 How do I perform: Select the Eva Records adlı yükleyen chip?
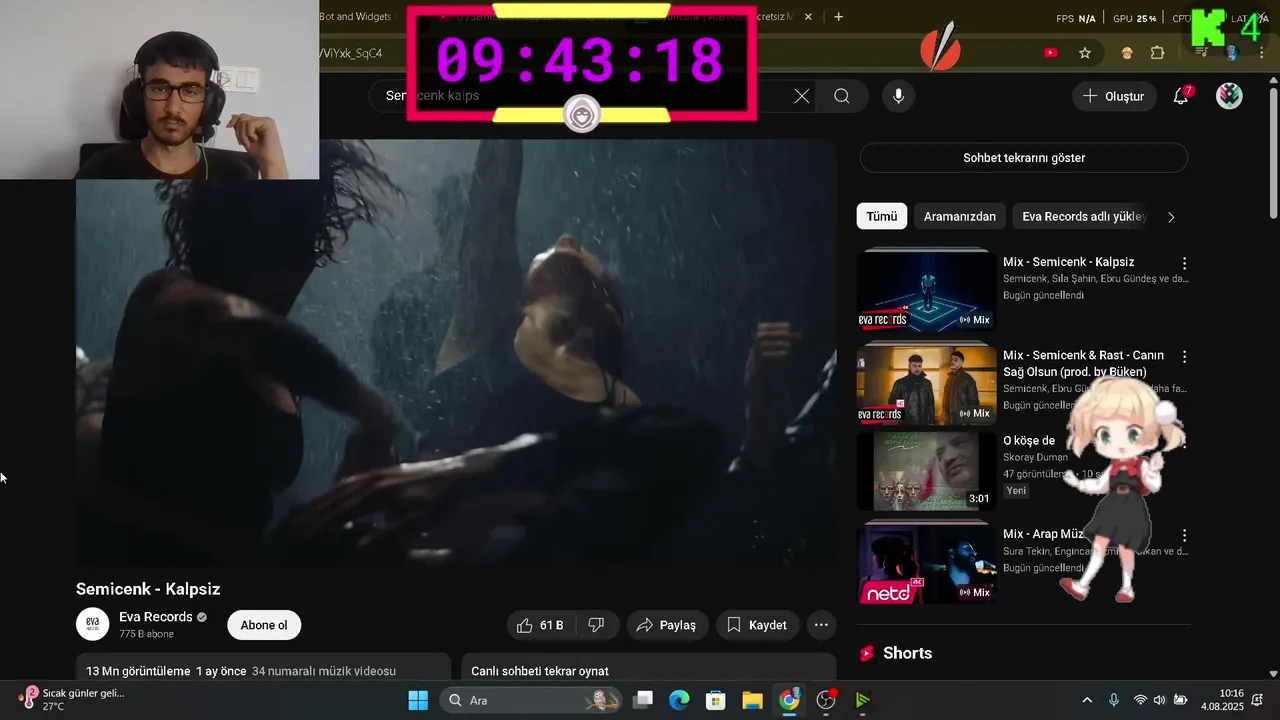(1083, 217)
